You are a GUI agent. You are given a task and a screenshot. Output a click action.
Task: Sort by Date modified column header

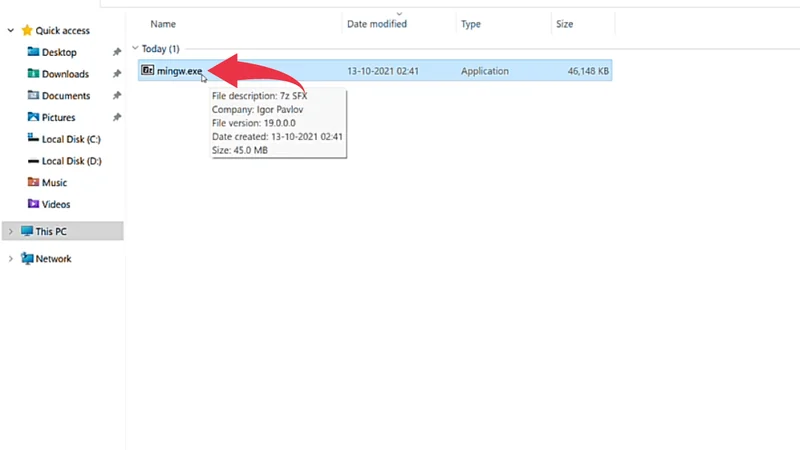coord(376,22)
